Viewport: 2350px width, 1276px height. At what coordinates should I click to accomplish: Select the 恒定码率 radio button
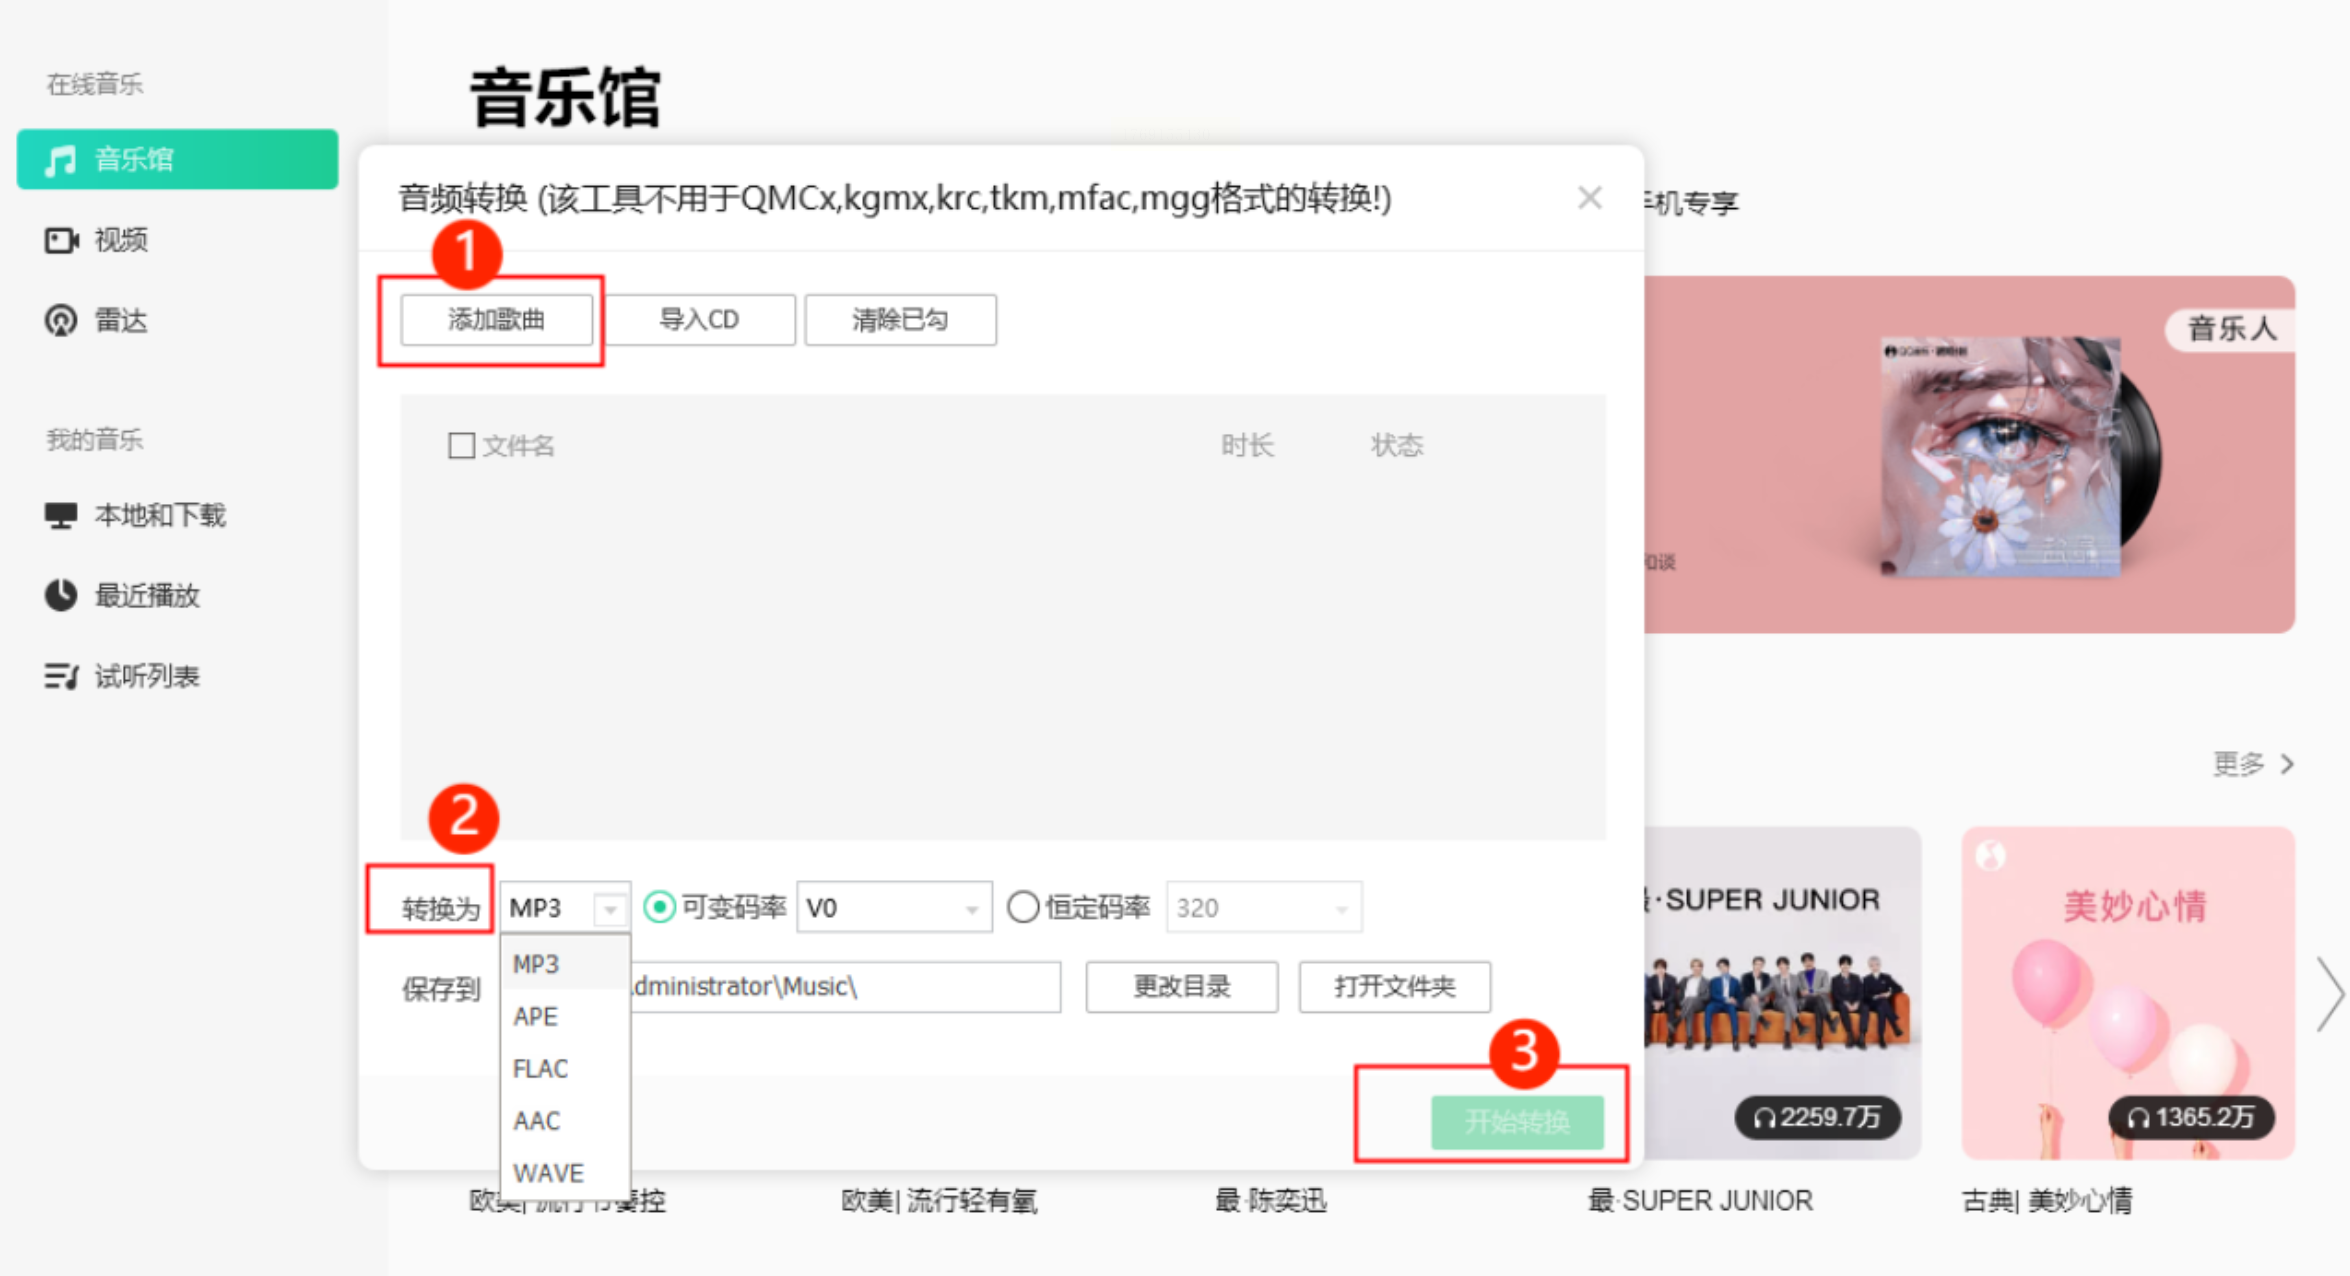pyautogui.click(x=1022, y=907)
